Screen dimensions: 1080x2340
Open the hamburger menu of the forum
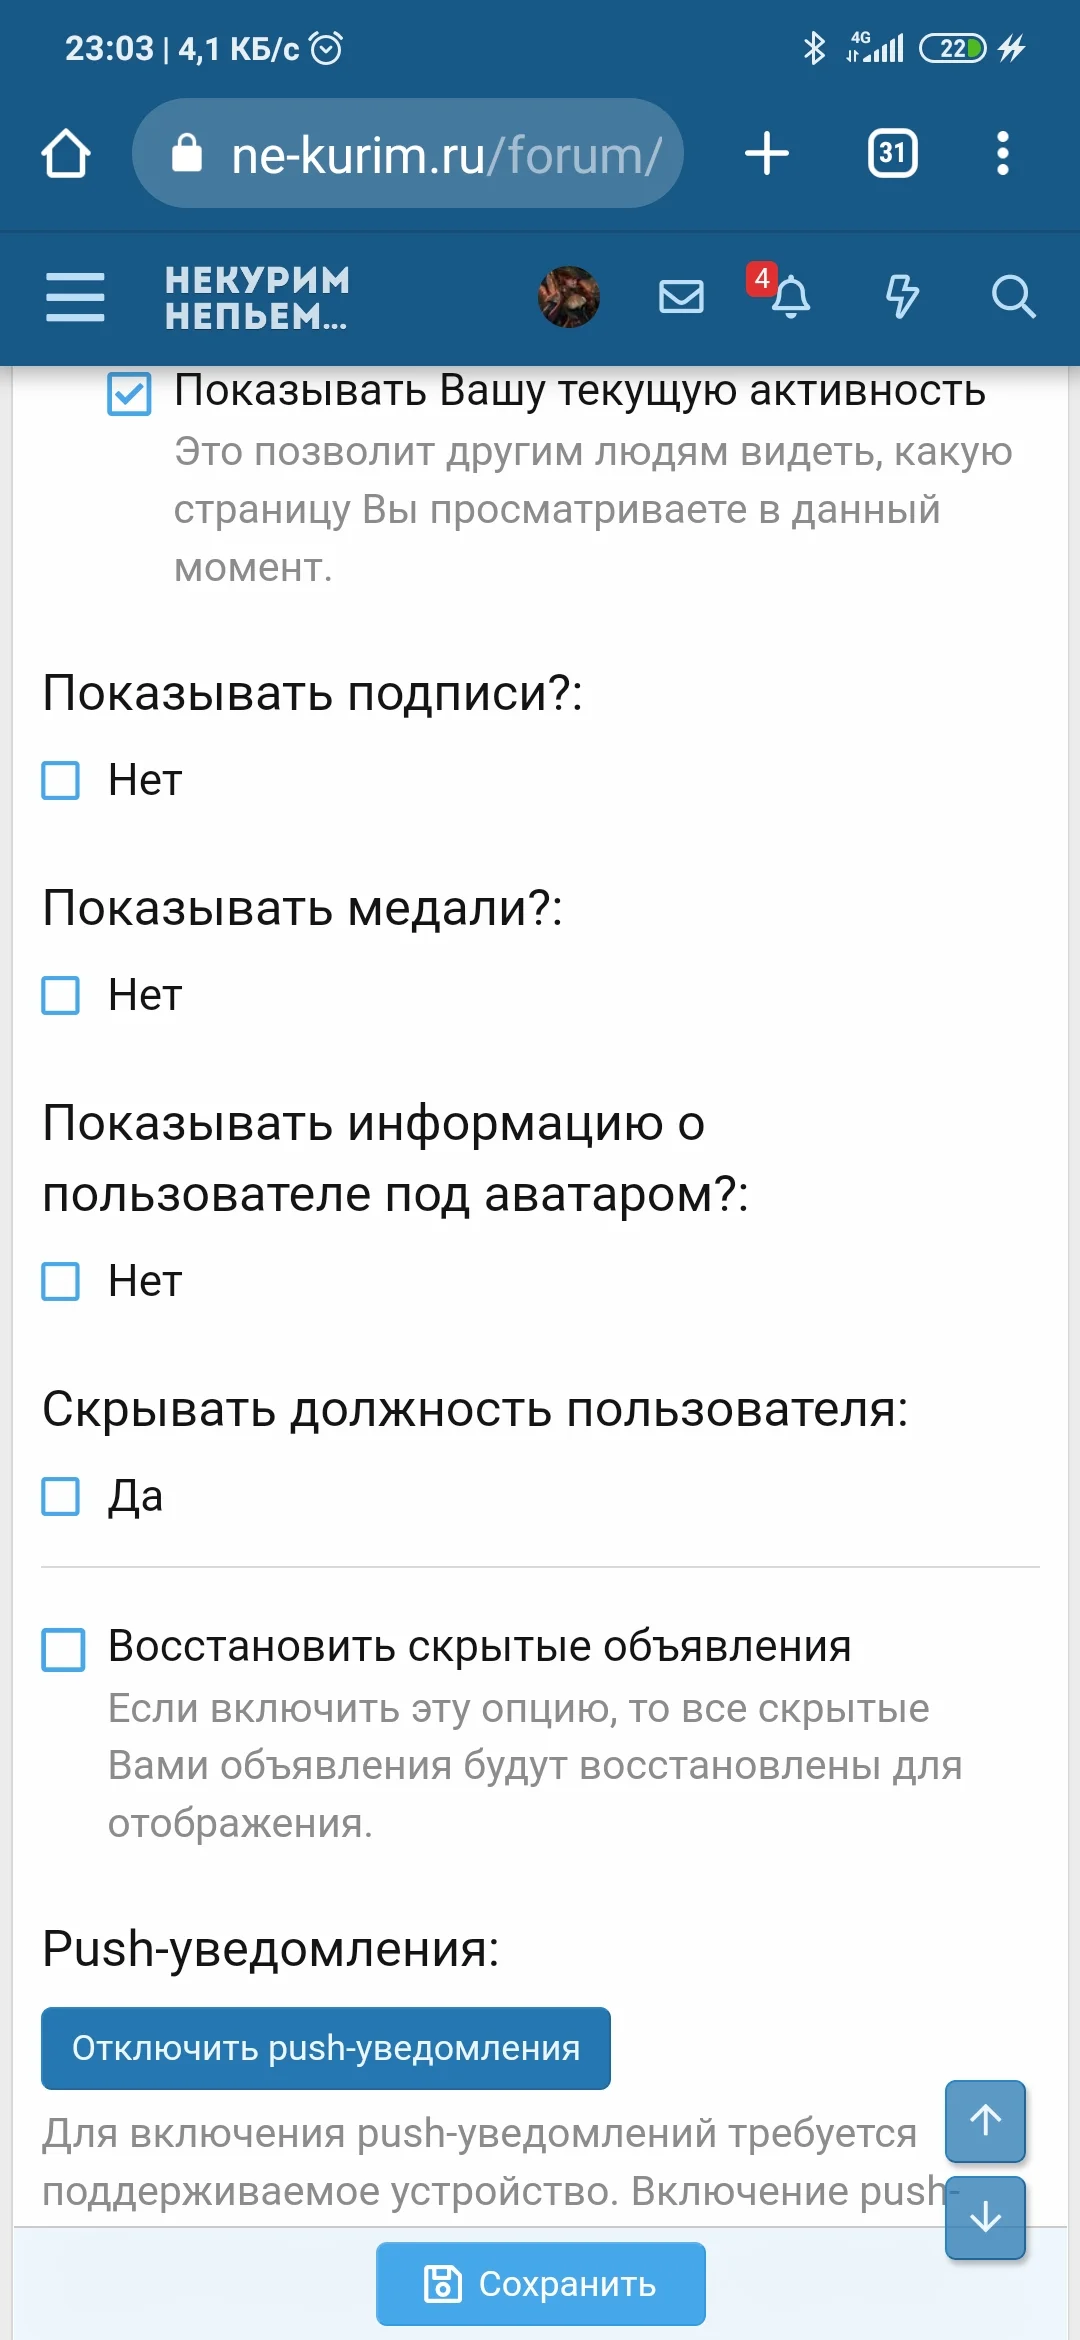(x=74, y=297)
